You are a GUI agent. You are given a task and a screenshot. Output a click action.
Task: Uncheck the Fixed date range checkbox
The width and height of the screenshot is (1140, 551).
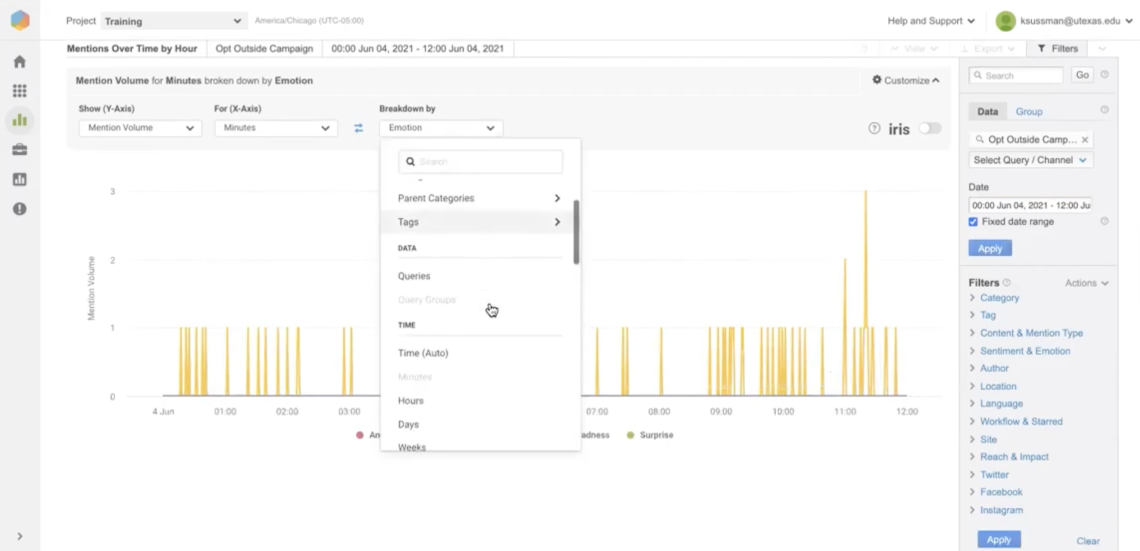coord(974,222)
